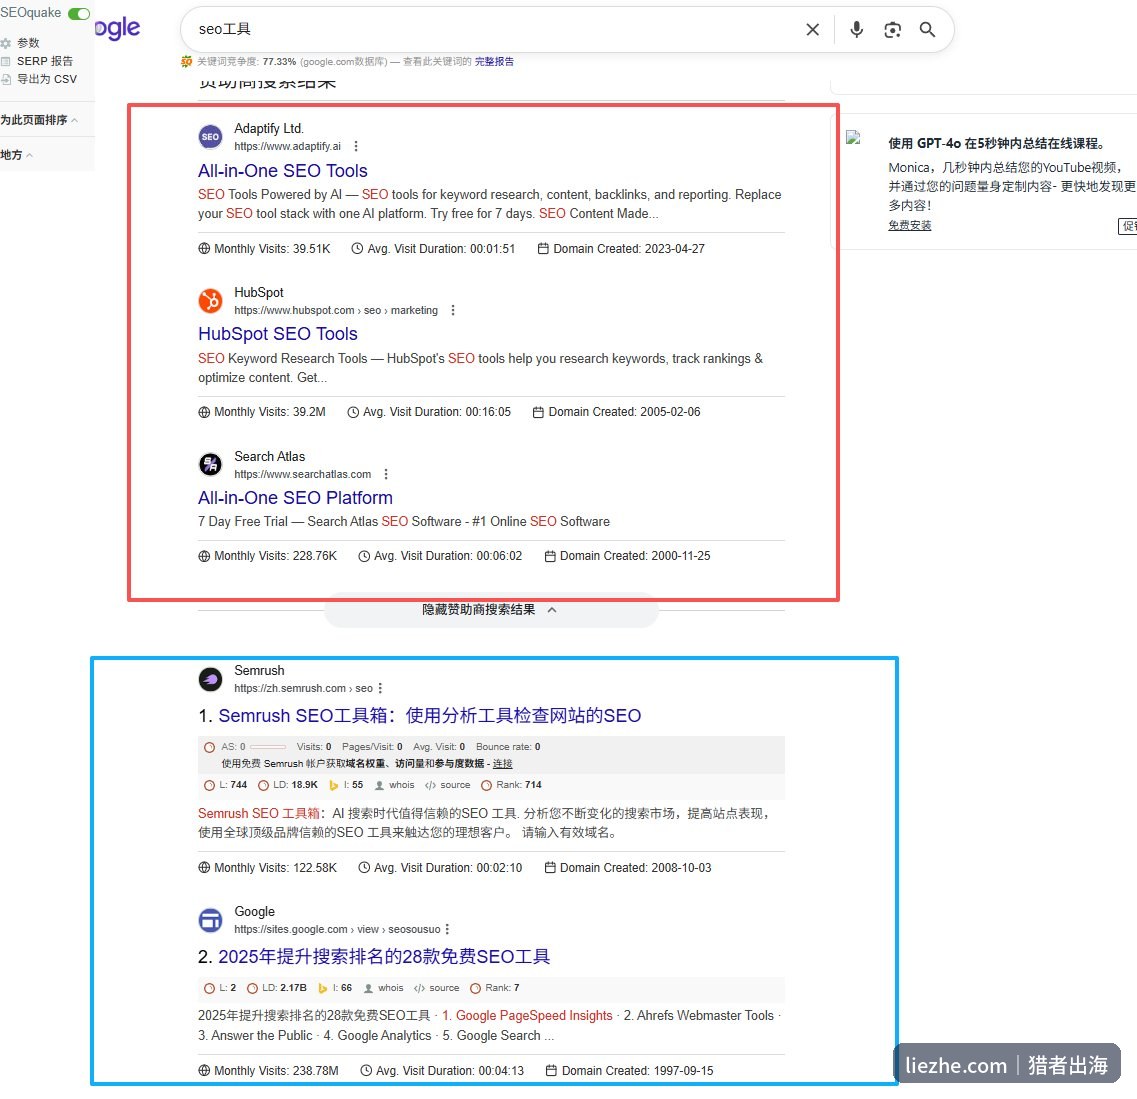Image resolution: width=1137 pixels, height=1099 pixels.
Task: Open All-in-One SEO Platform link
Action: pyautogui.click(x=295, y=498)
